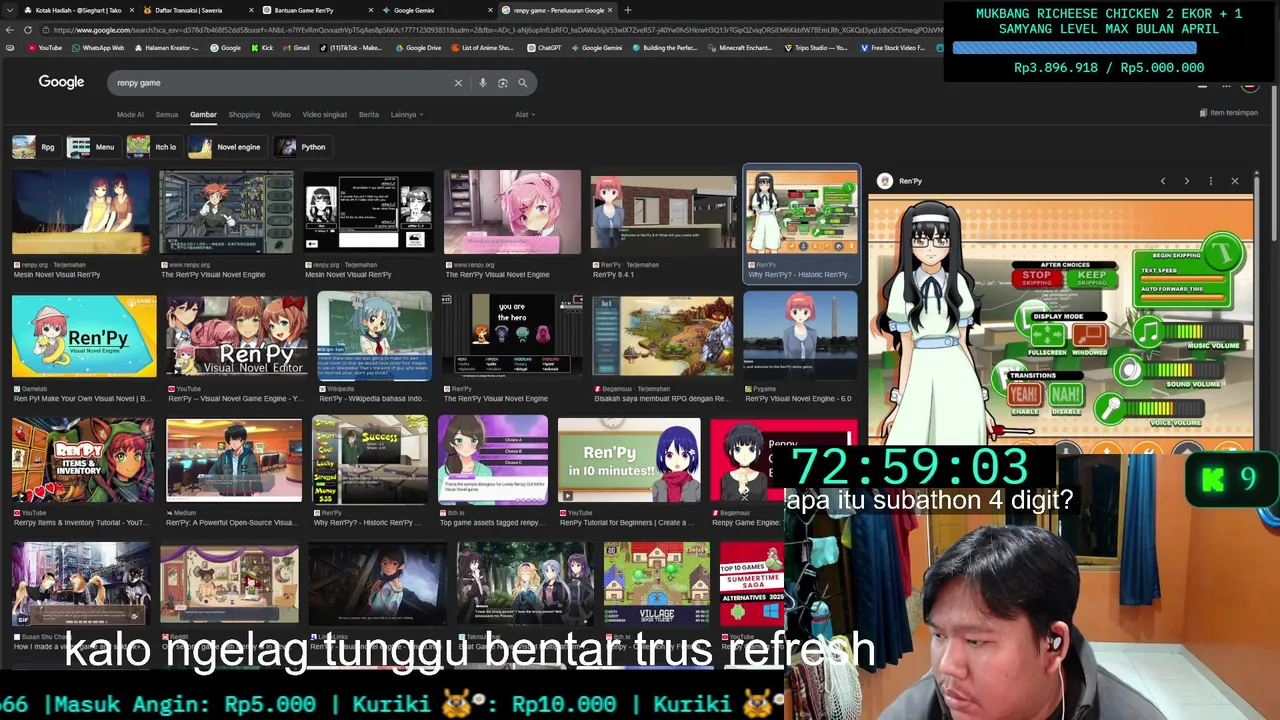Expand the Lainnya filter dropdown
Viewport: 1280px width, 720px height.
[x=406, y=114]
